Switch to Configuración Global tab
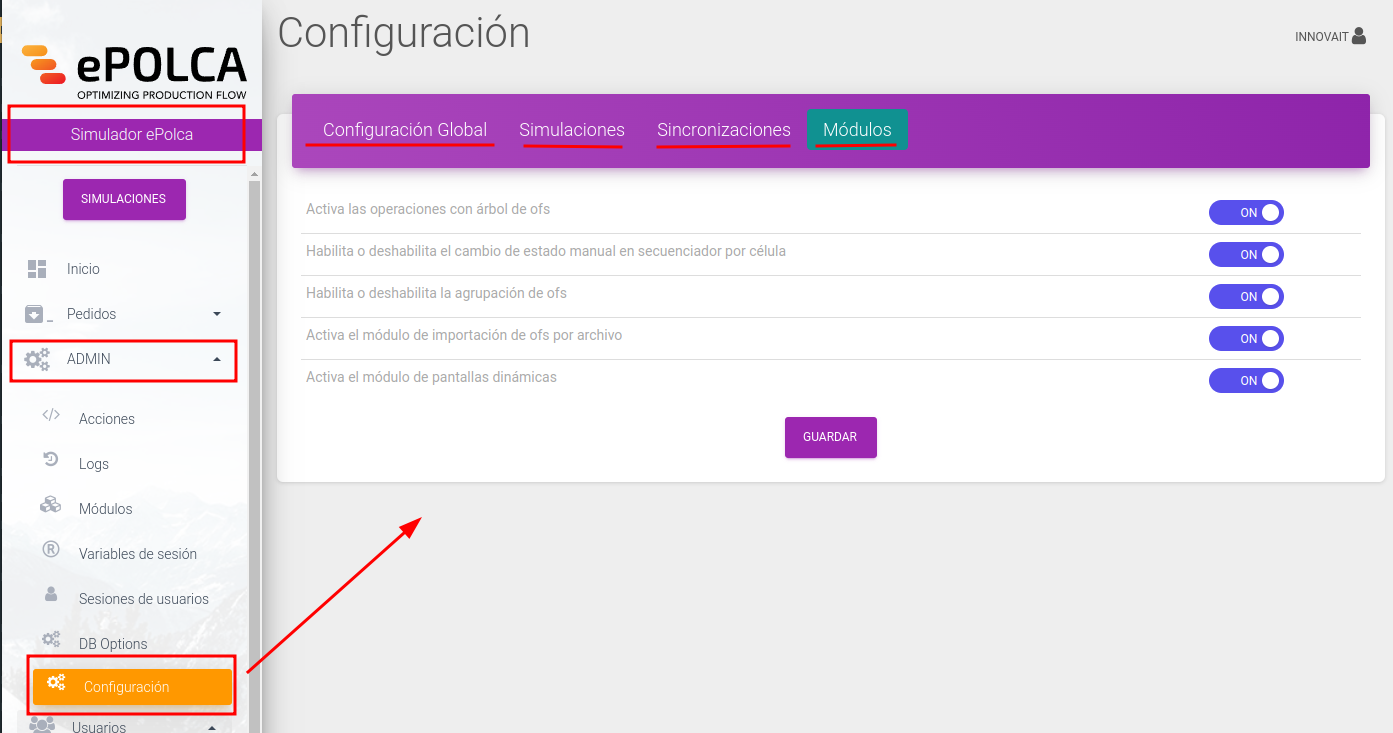 (x=405, y=130)
